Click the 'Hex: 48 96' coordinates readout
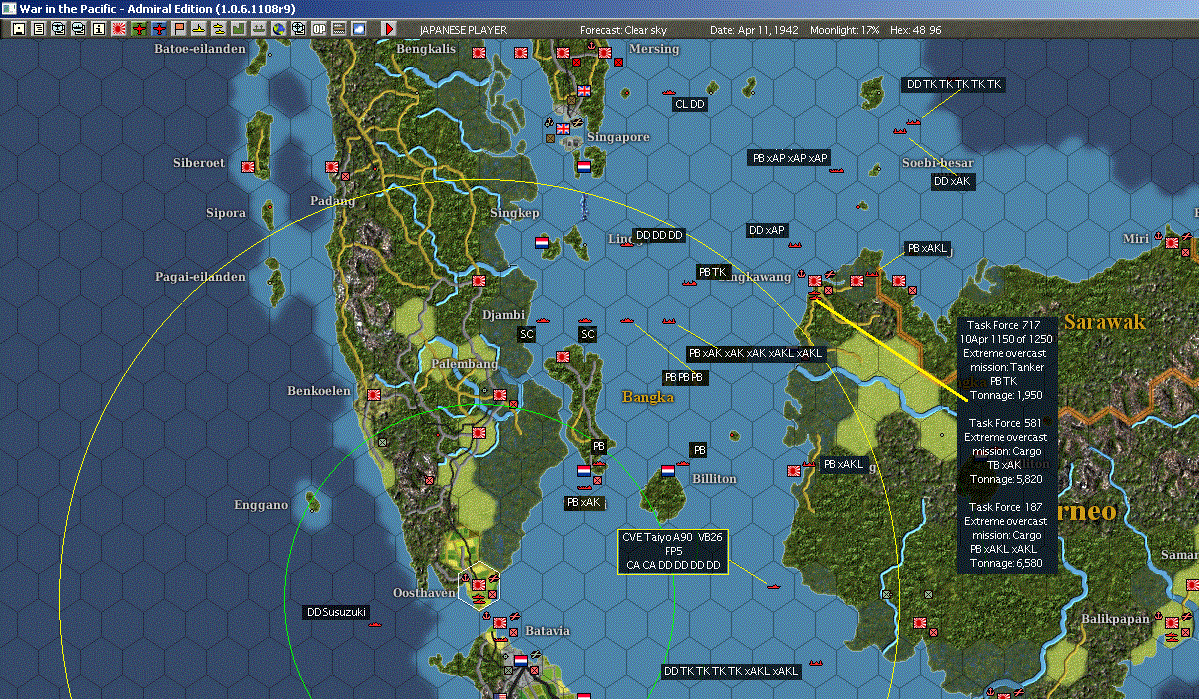1199x699 pixels. click(915, 30)
